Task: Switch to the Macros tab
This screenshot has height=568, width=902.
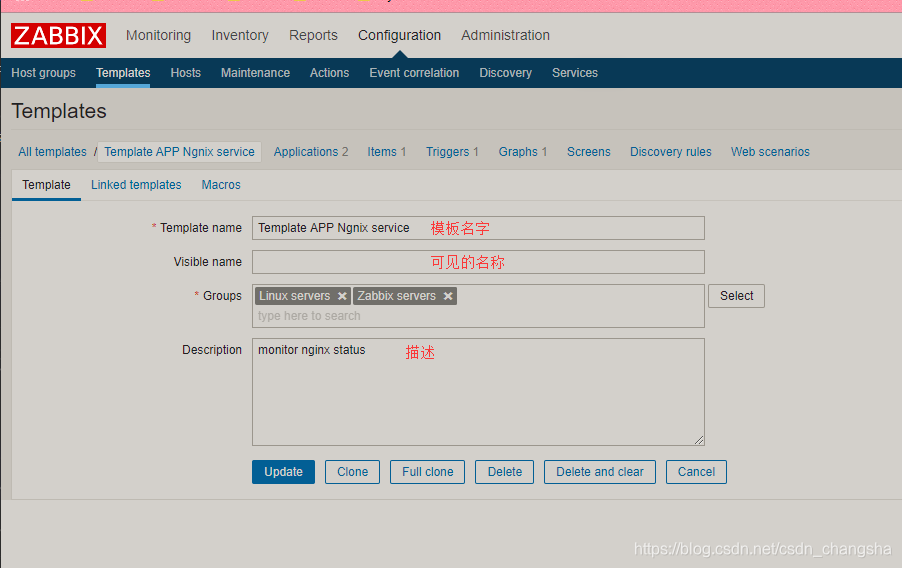Action: pos(221,185)
